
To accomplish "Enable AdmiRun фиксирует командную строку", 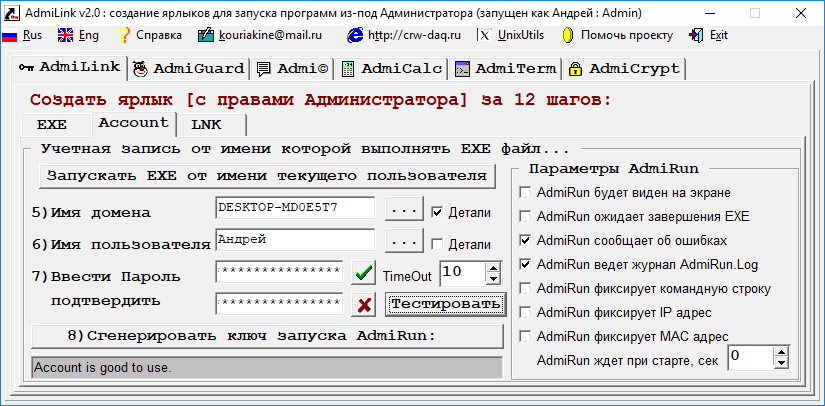I will [525, 289].
